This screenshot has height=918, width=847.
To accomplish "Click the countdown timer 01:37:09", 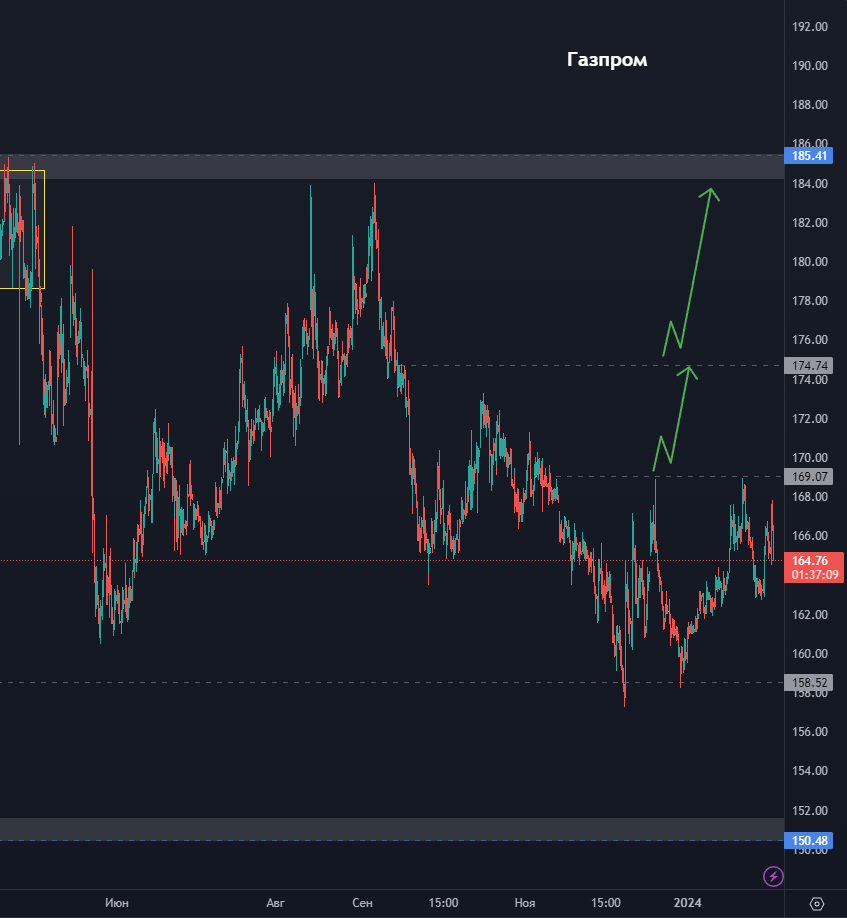I will click(x=815, y=575).
